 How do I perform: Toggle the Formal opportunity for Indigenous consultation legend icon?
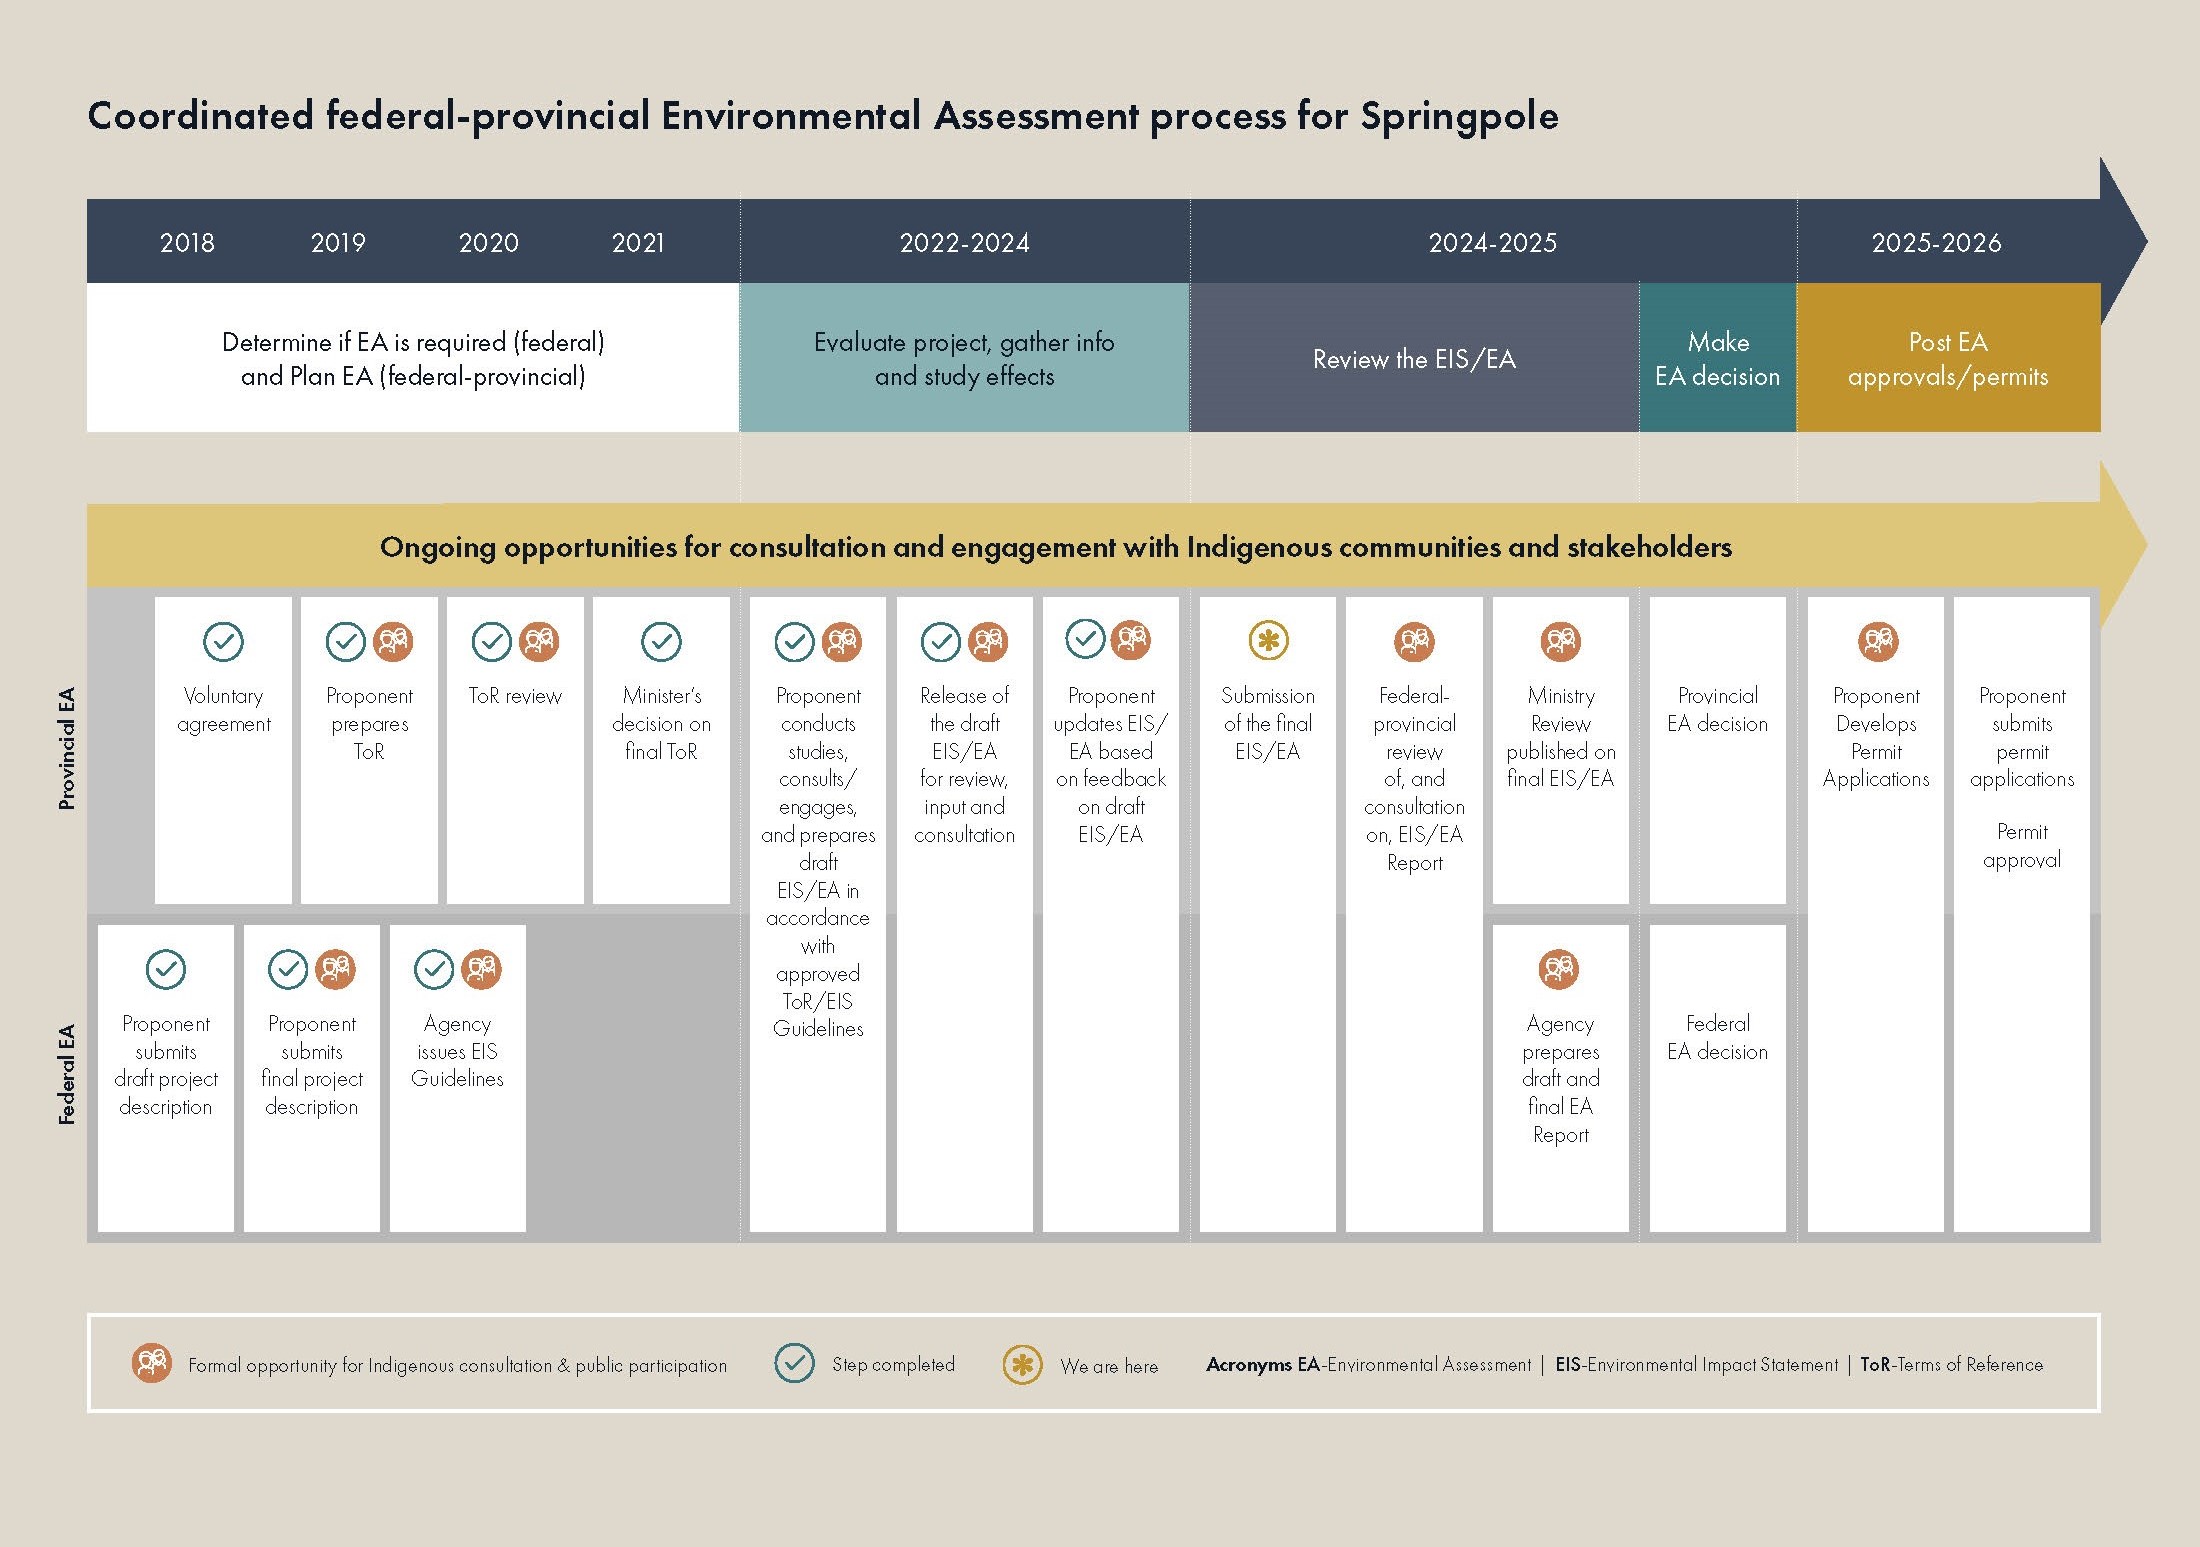[152, 1364]
